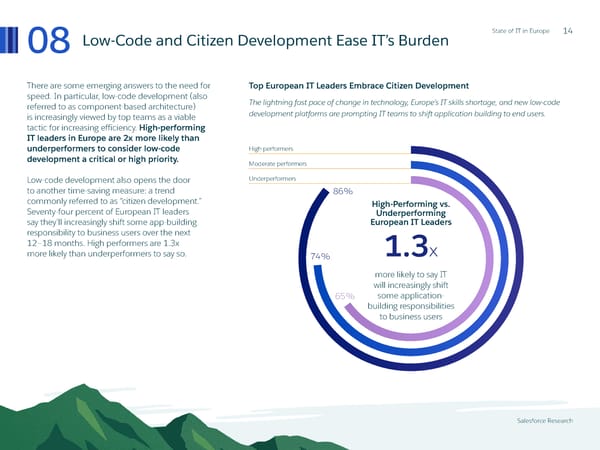
Task: Select the slide title about Low-Code and Citizen Development
Action: tap(264, 41)
